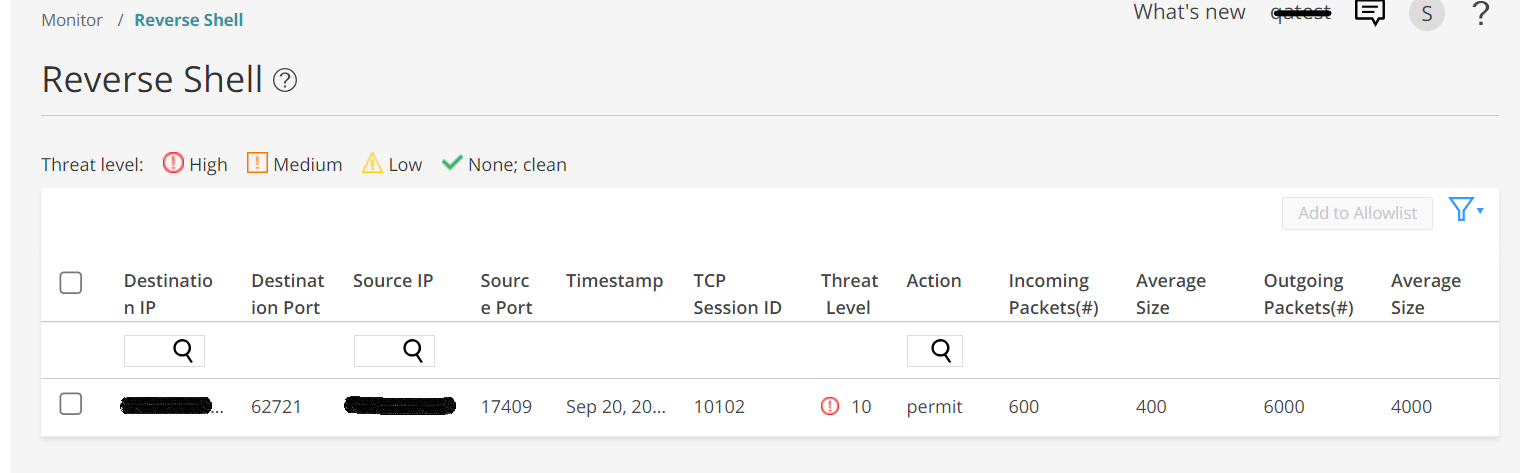Image resolution: width=1520 pixels, height=473 pixels.
Task: Click the High threat icon in table row
Action: (x=830, y=406)
